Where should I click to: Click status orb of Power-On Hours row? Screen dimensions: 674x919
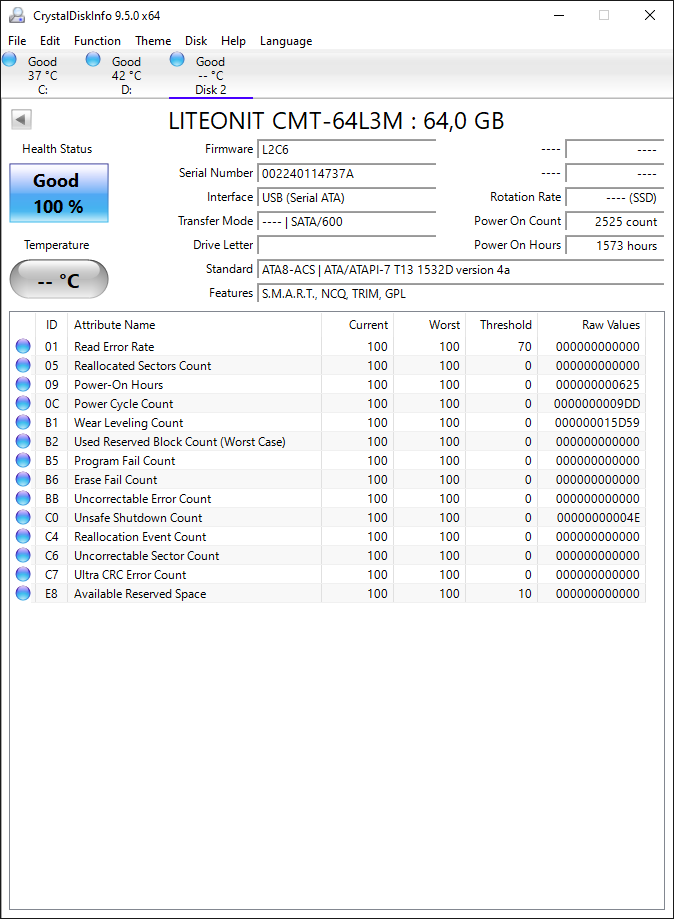[x=23, y=384]
